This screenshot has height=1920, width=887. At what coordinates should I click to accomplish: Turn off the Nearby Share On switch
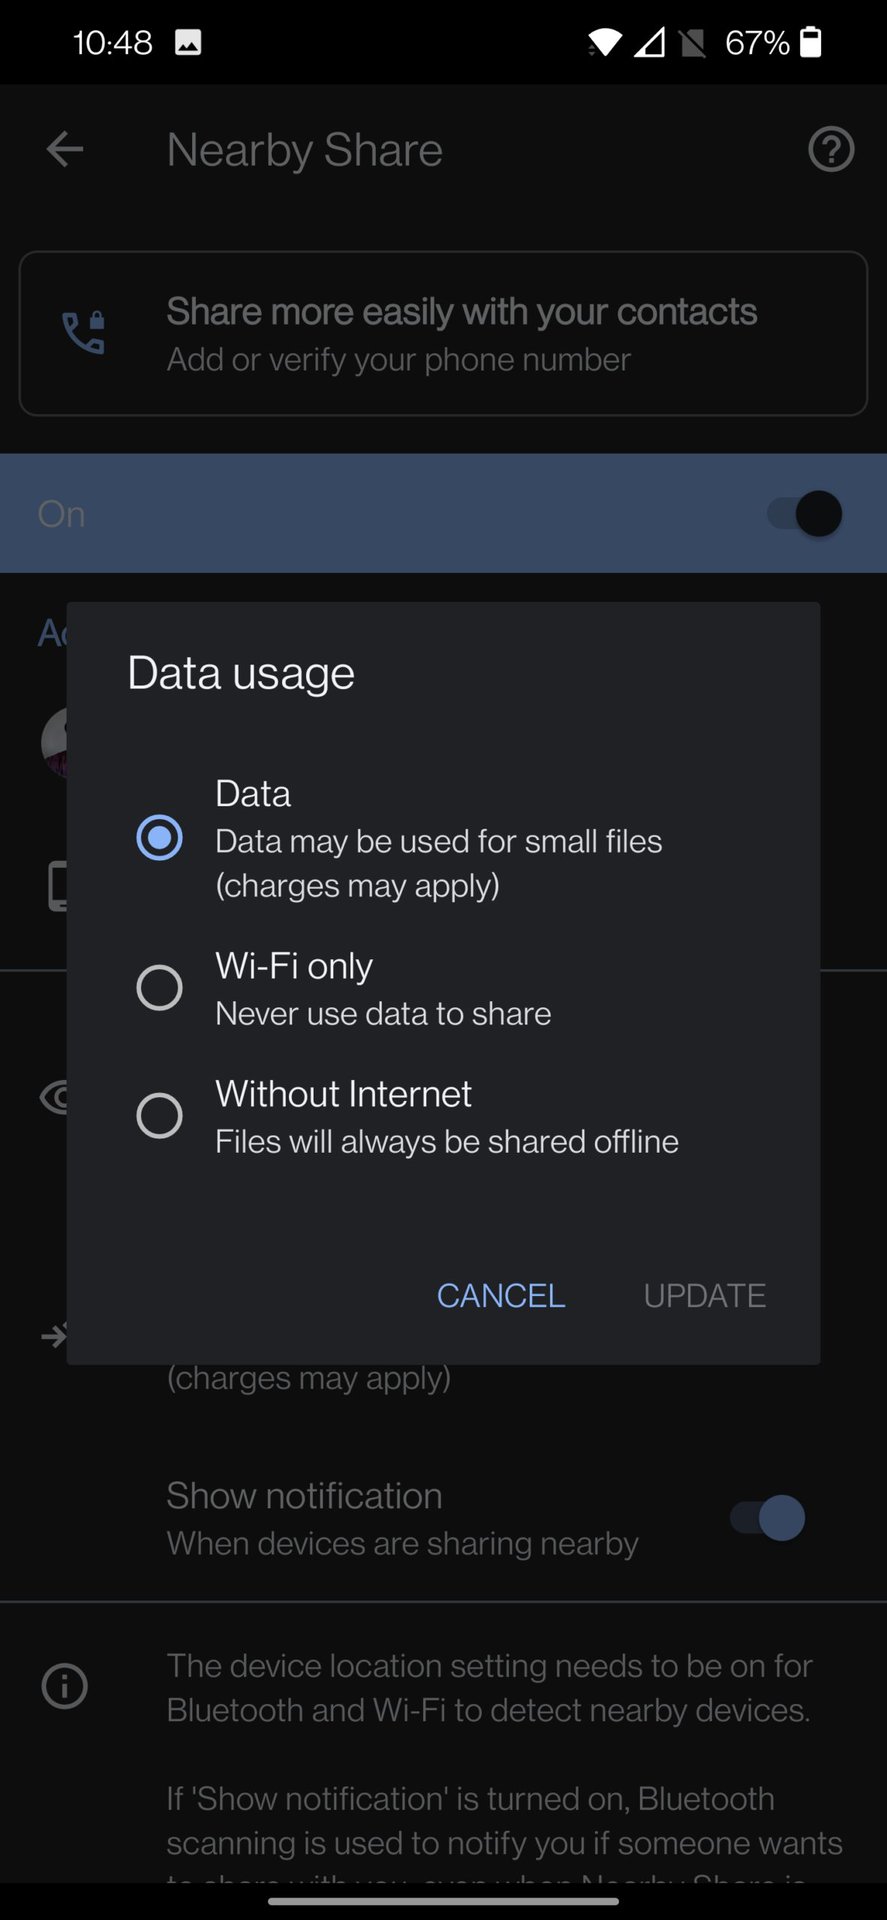pos(805,514)
